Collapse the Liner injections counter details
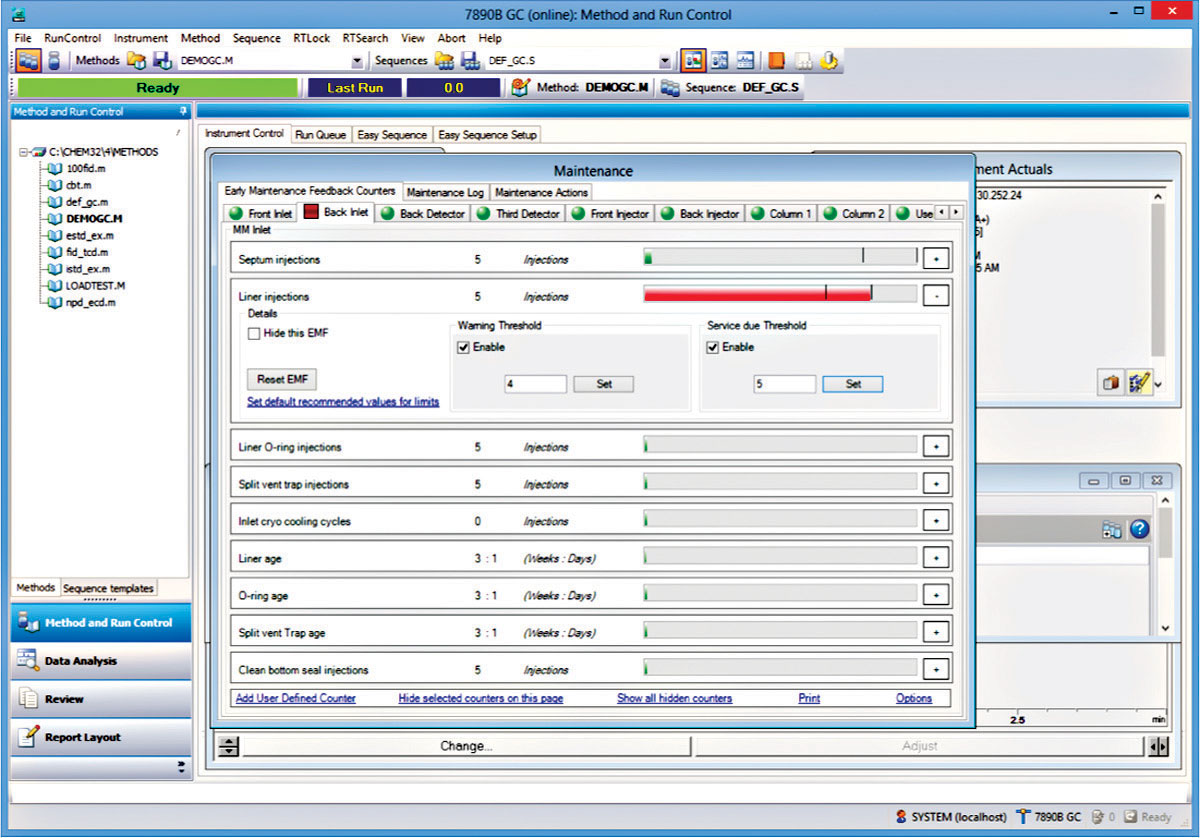1200x838 pixels. click(x=936, y=297)
